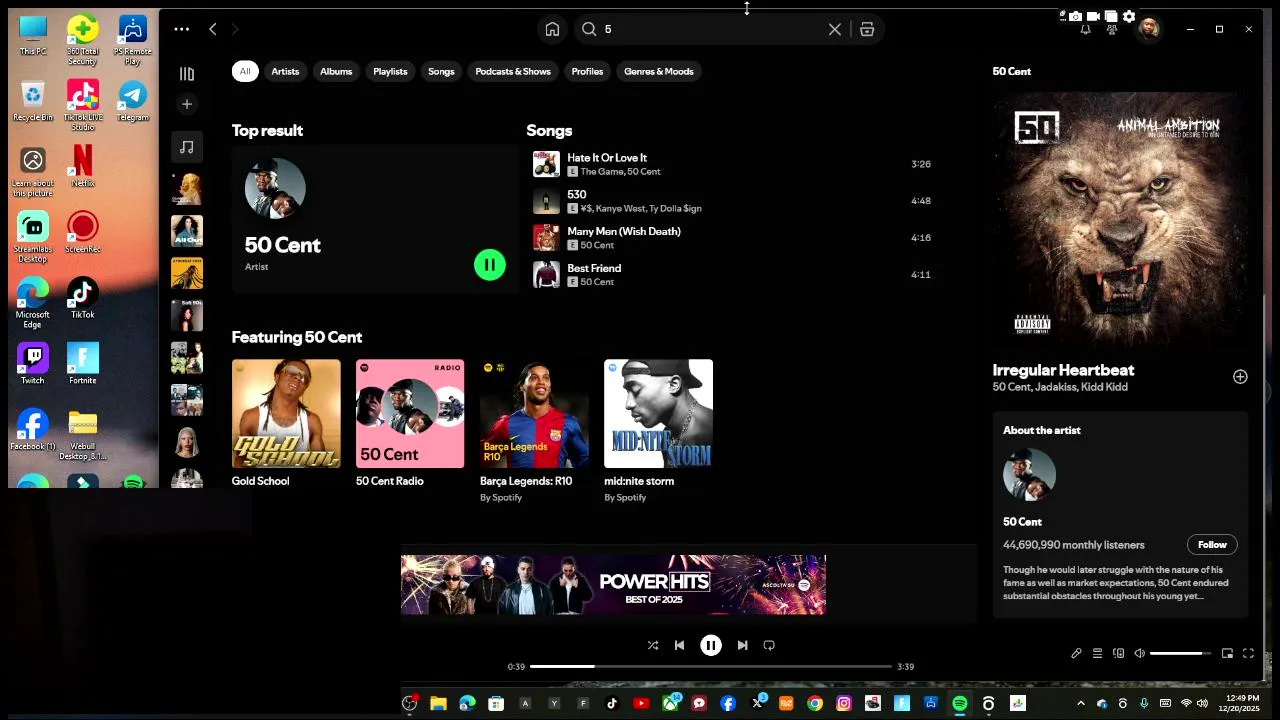Open Connect to a device icon
1280x720 pixels.
(x=1119, y=654)
